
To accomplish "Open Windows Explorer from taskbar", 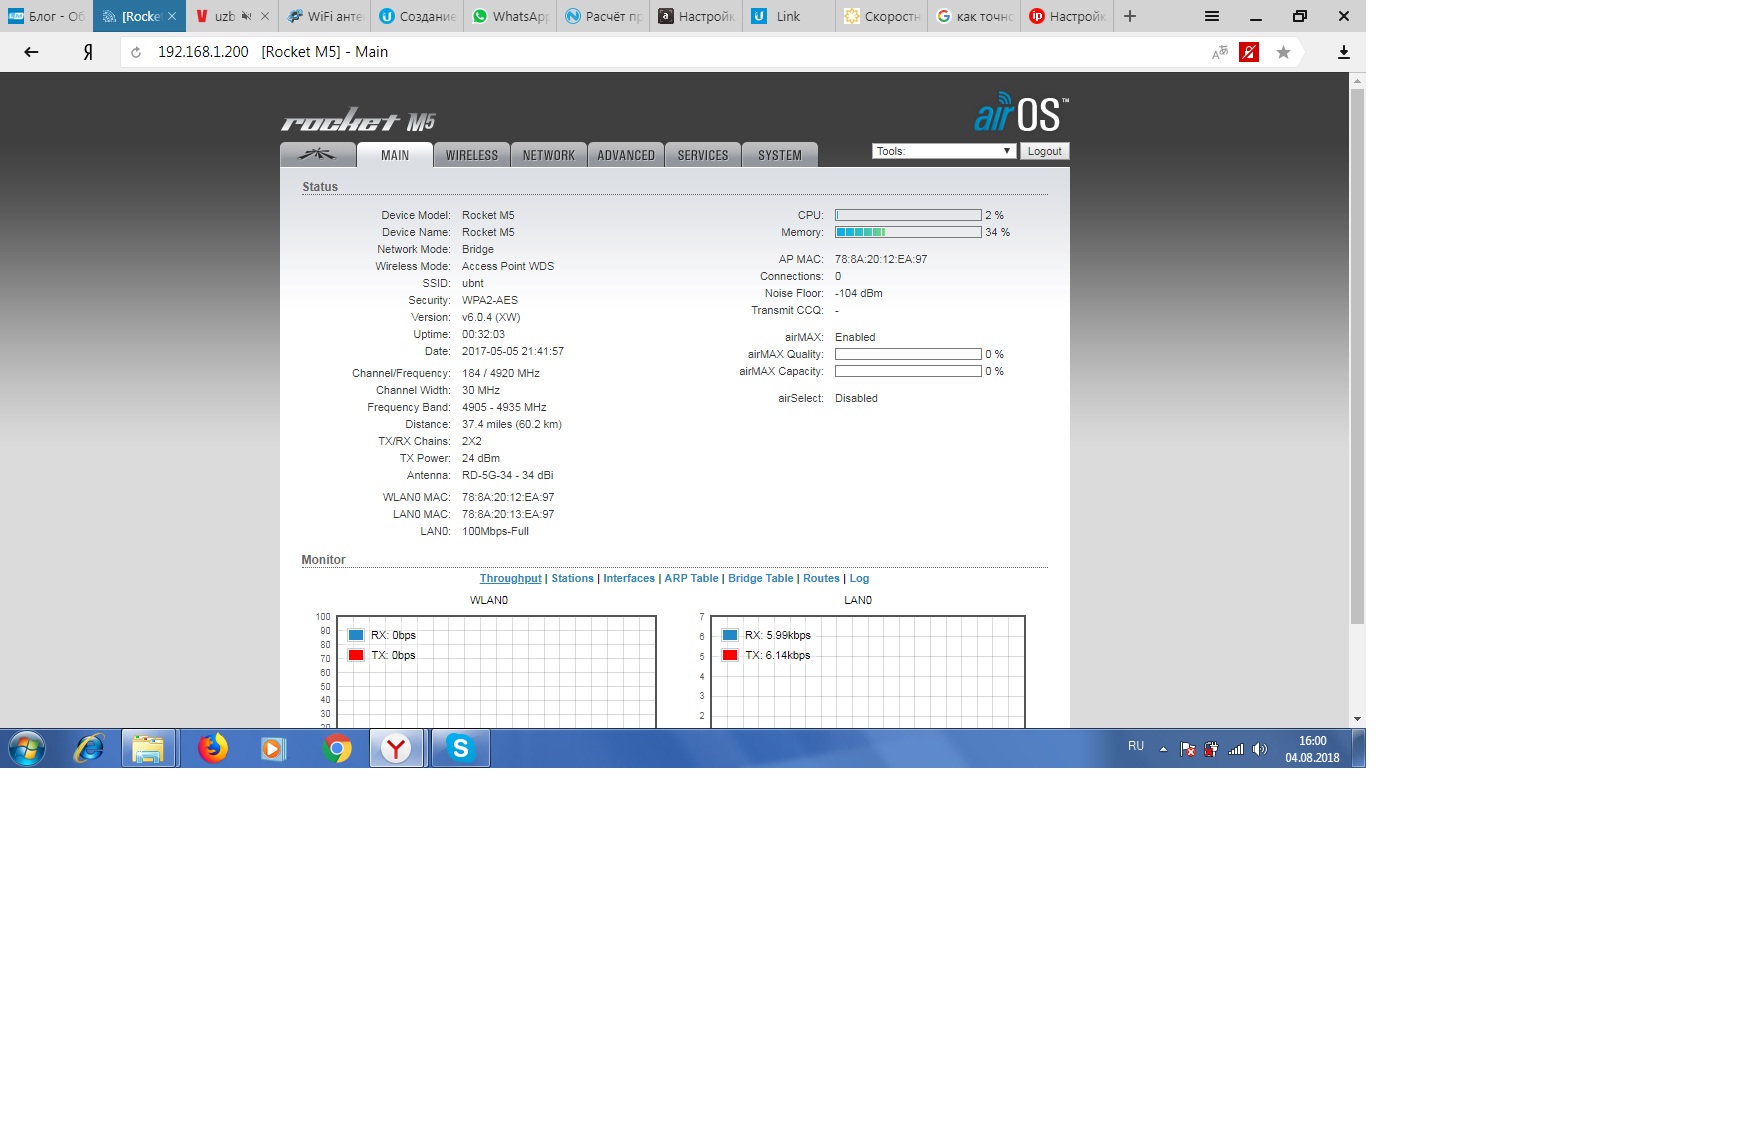I will 148,748.
